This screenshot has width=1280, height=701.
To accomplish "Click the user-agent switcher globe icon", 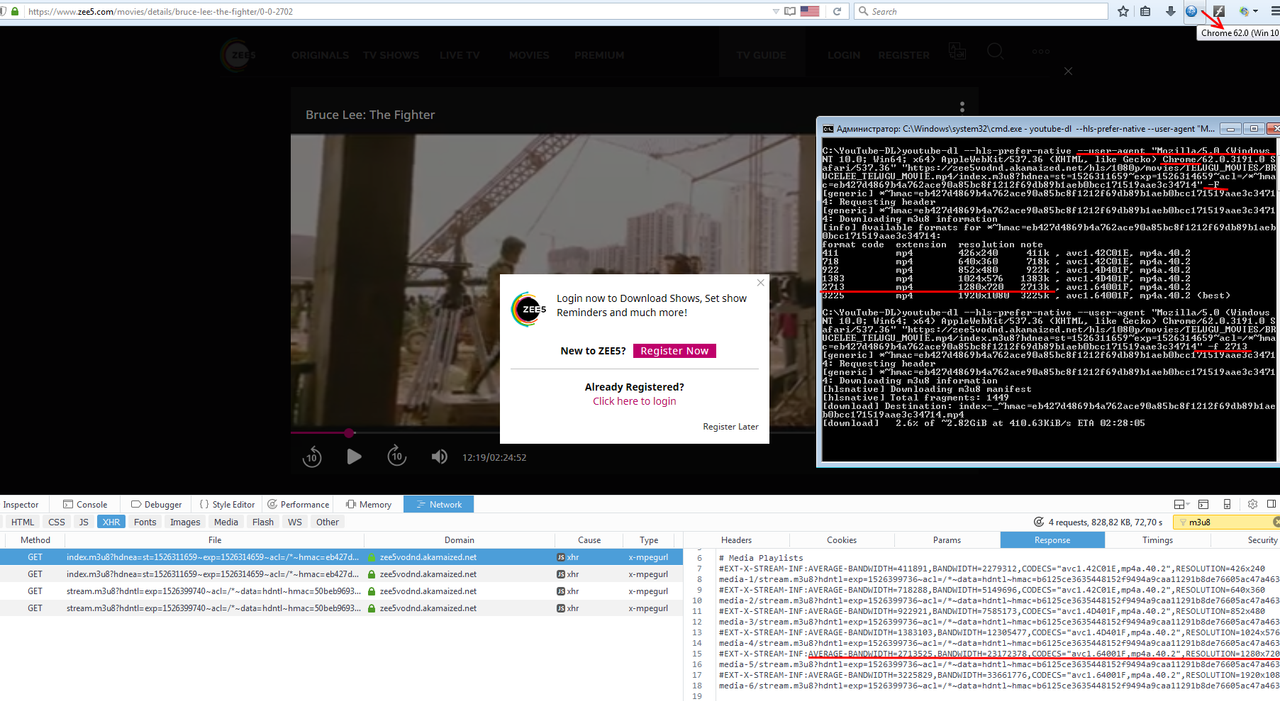I will (1192, 11).
